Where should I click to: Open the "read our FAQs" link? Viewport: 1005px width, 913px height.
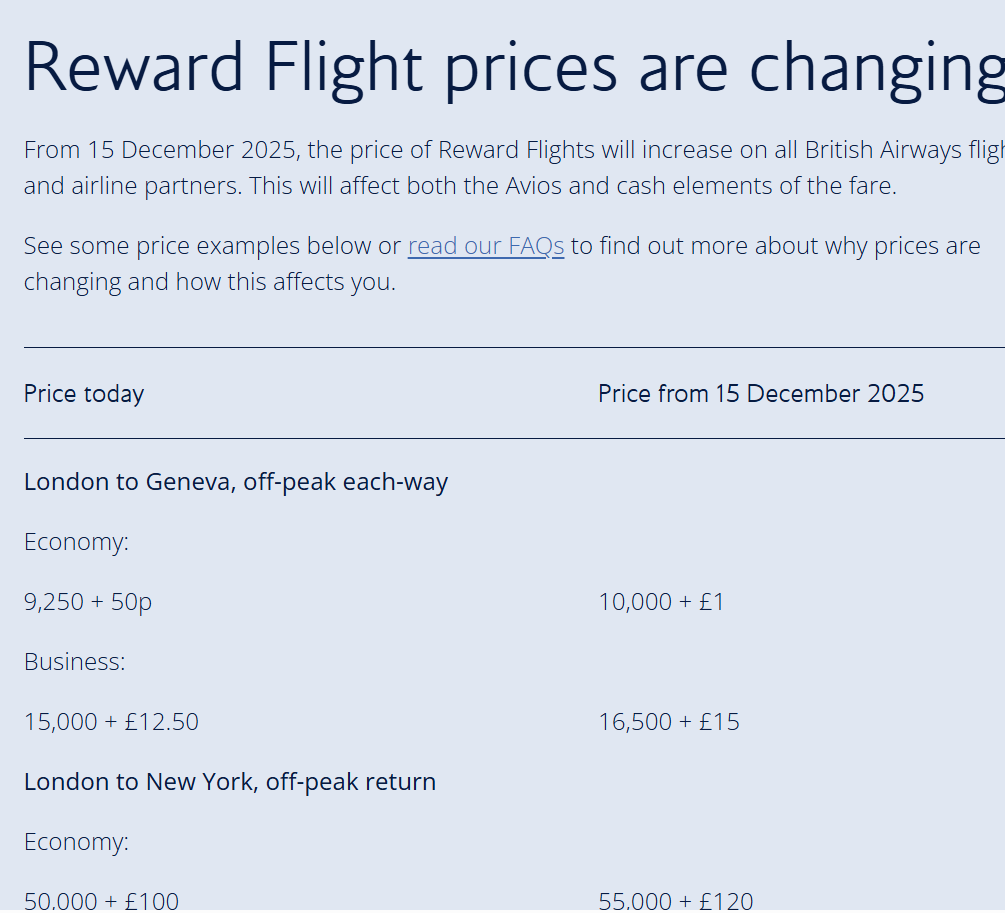[x=486, y=246]
